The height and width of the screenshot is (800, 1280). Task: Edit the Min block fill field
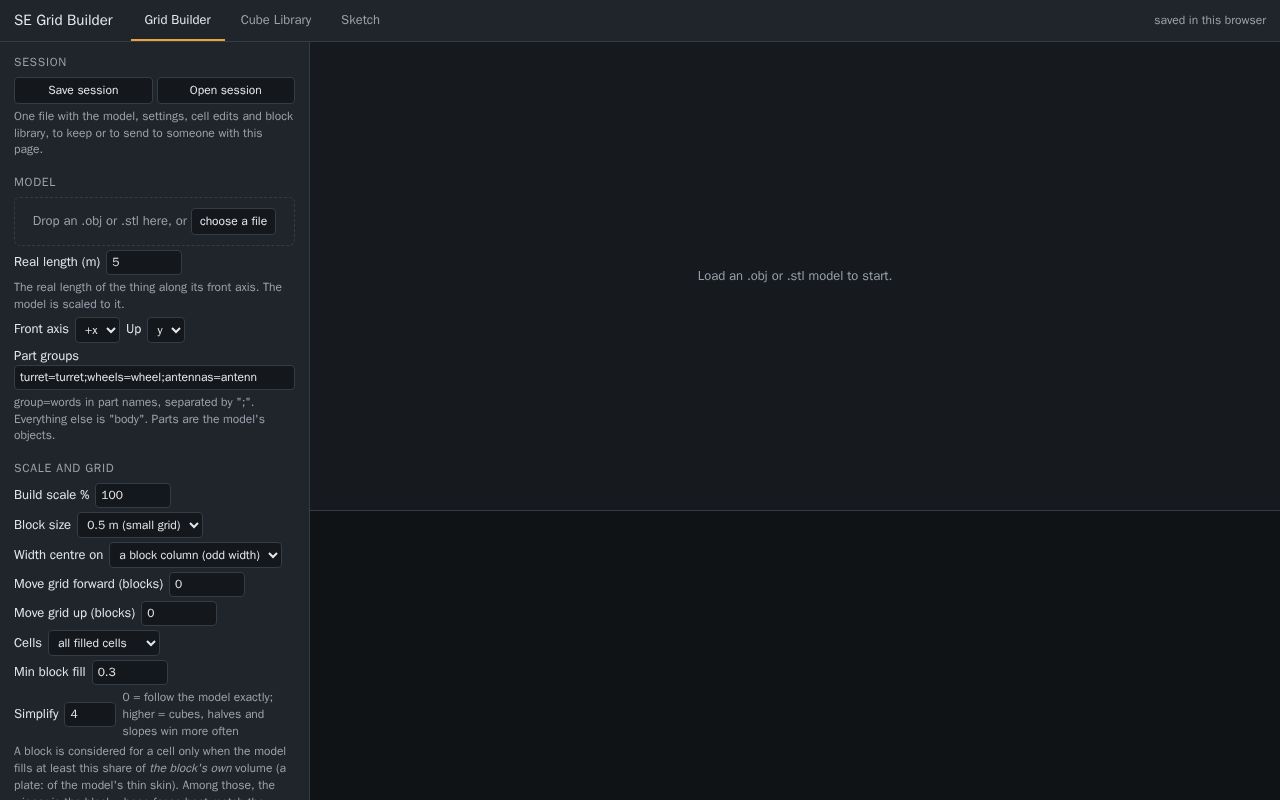pos(130,672)
